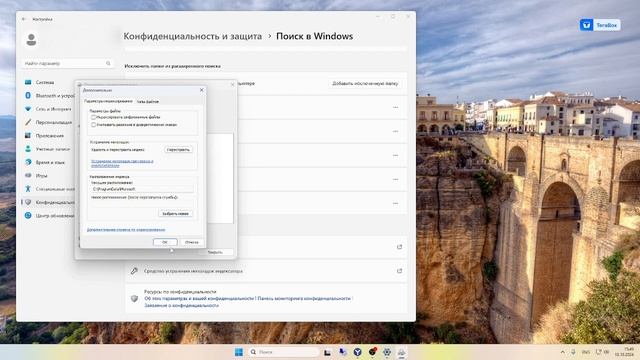Click the Найти параметр search field
640x360 pixels.
(x=67, y=63)
